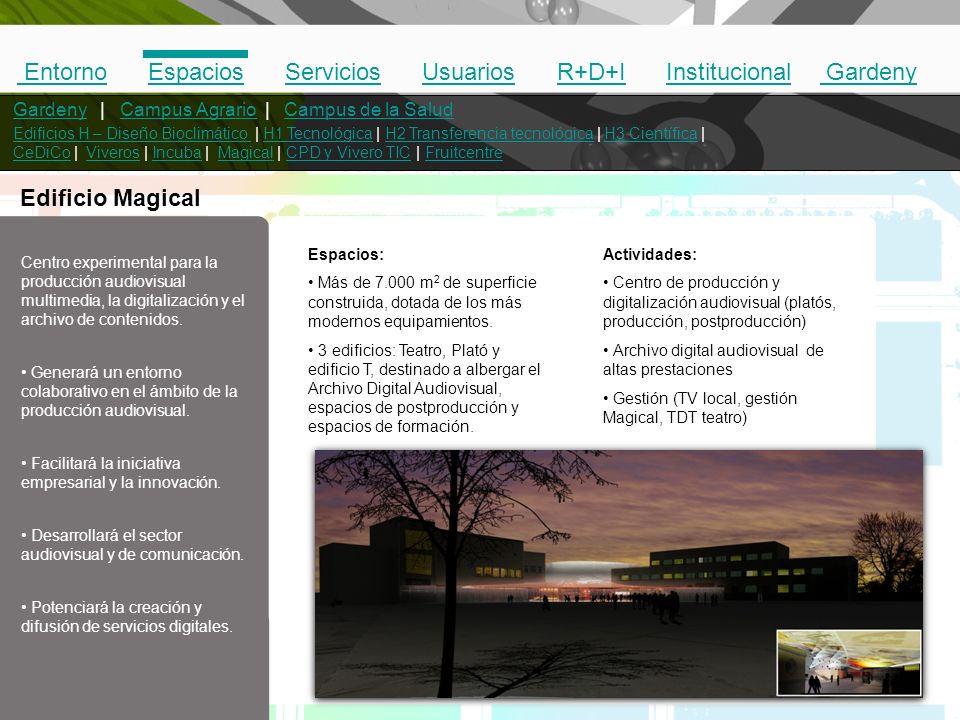Click the 'Desarrollará el sector audiovisual' bullet

click(132, 545)
